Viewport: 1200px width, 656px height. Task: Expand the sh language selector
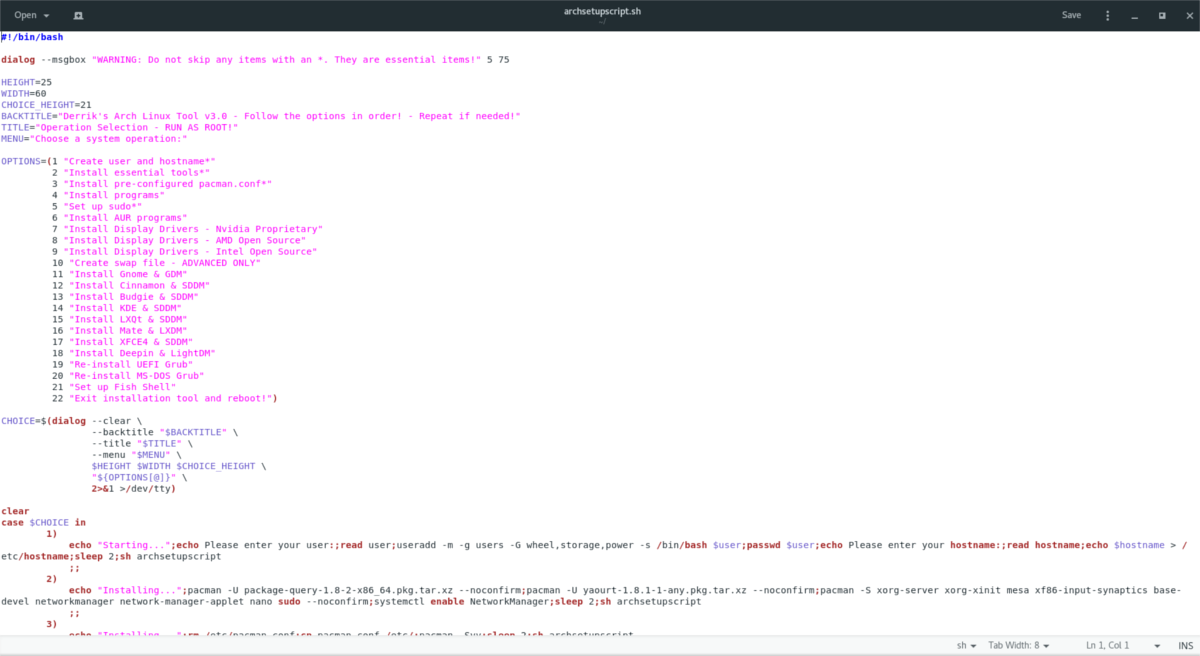pos(964,646)
